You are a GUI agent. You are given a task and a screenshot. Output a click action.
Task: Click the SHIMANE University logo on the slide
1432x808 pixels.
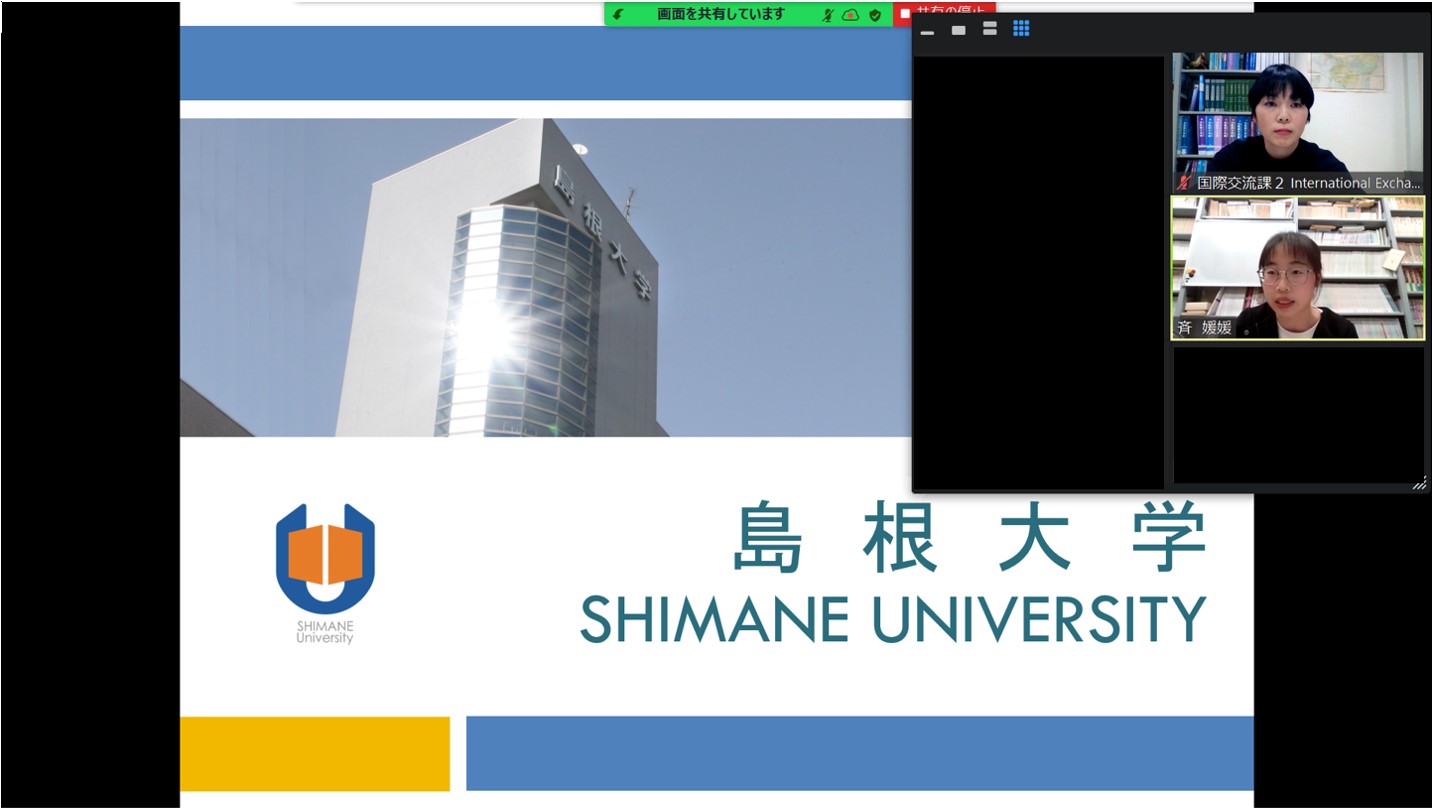coord(325,573)
